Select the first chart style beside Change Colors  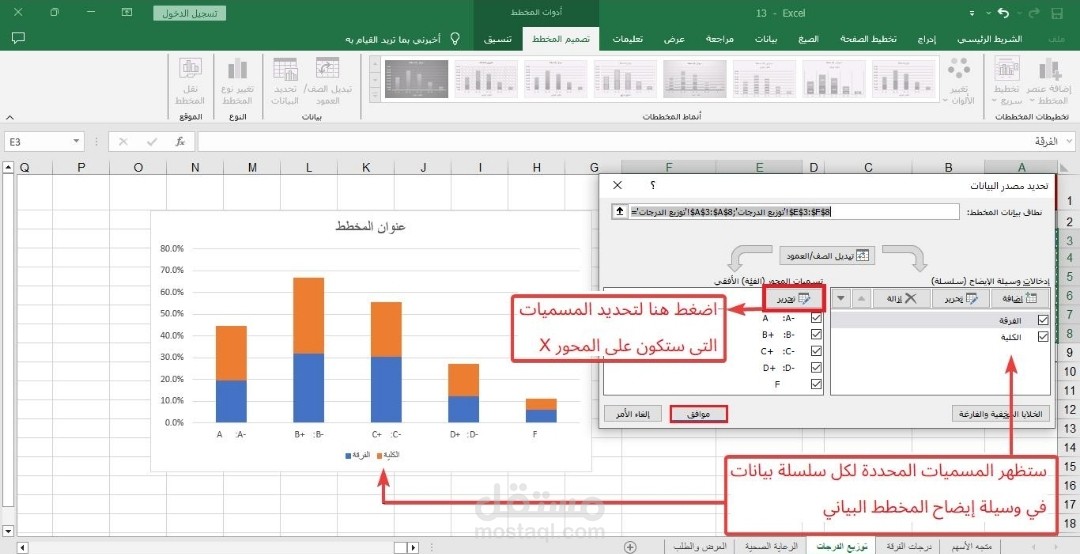(904, 79)
